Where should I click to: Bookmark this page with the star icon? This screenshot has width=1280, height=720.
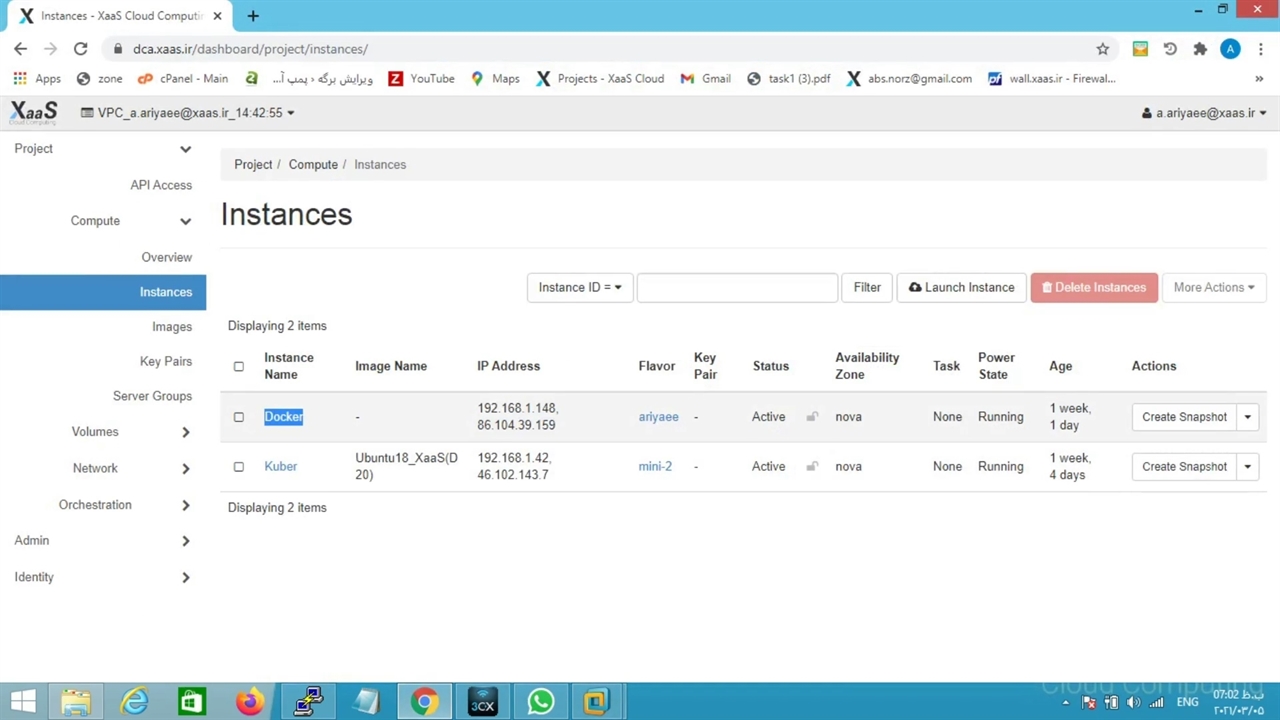point(1102,48)
